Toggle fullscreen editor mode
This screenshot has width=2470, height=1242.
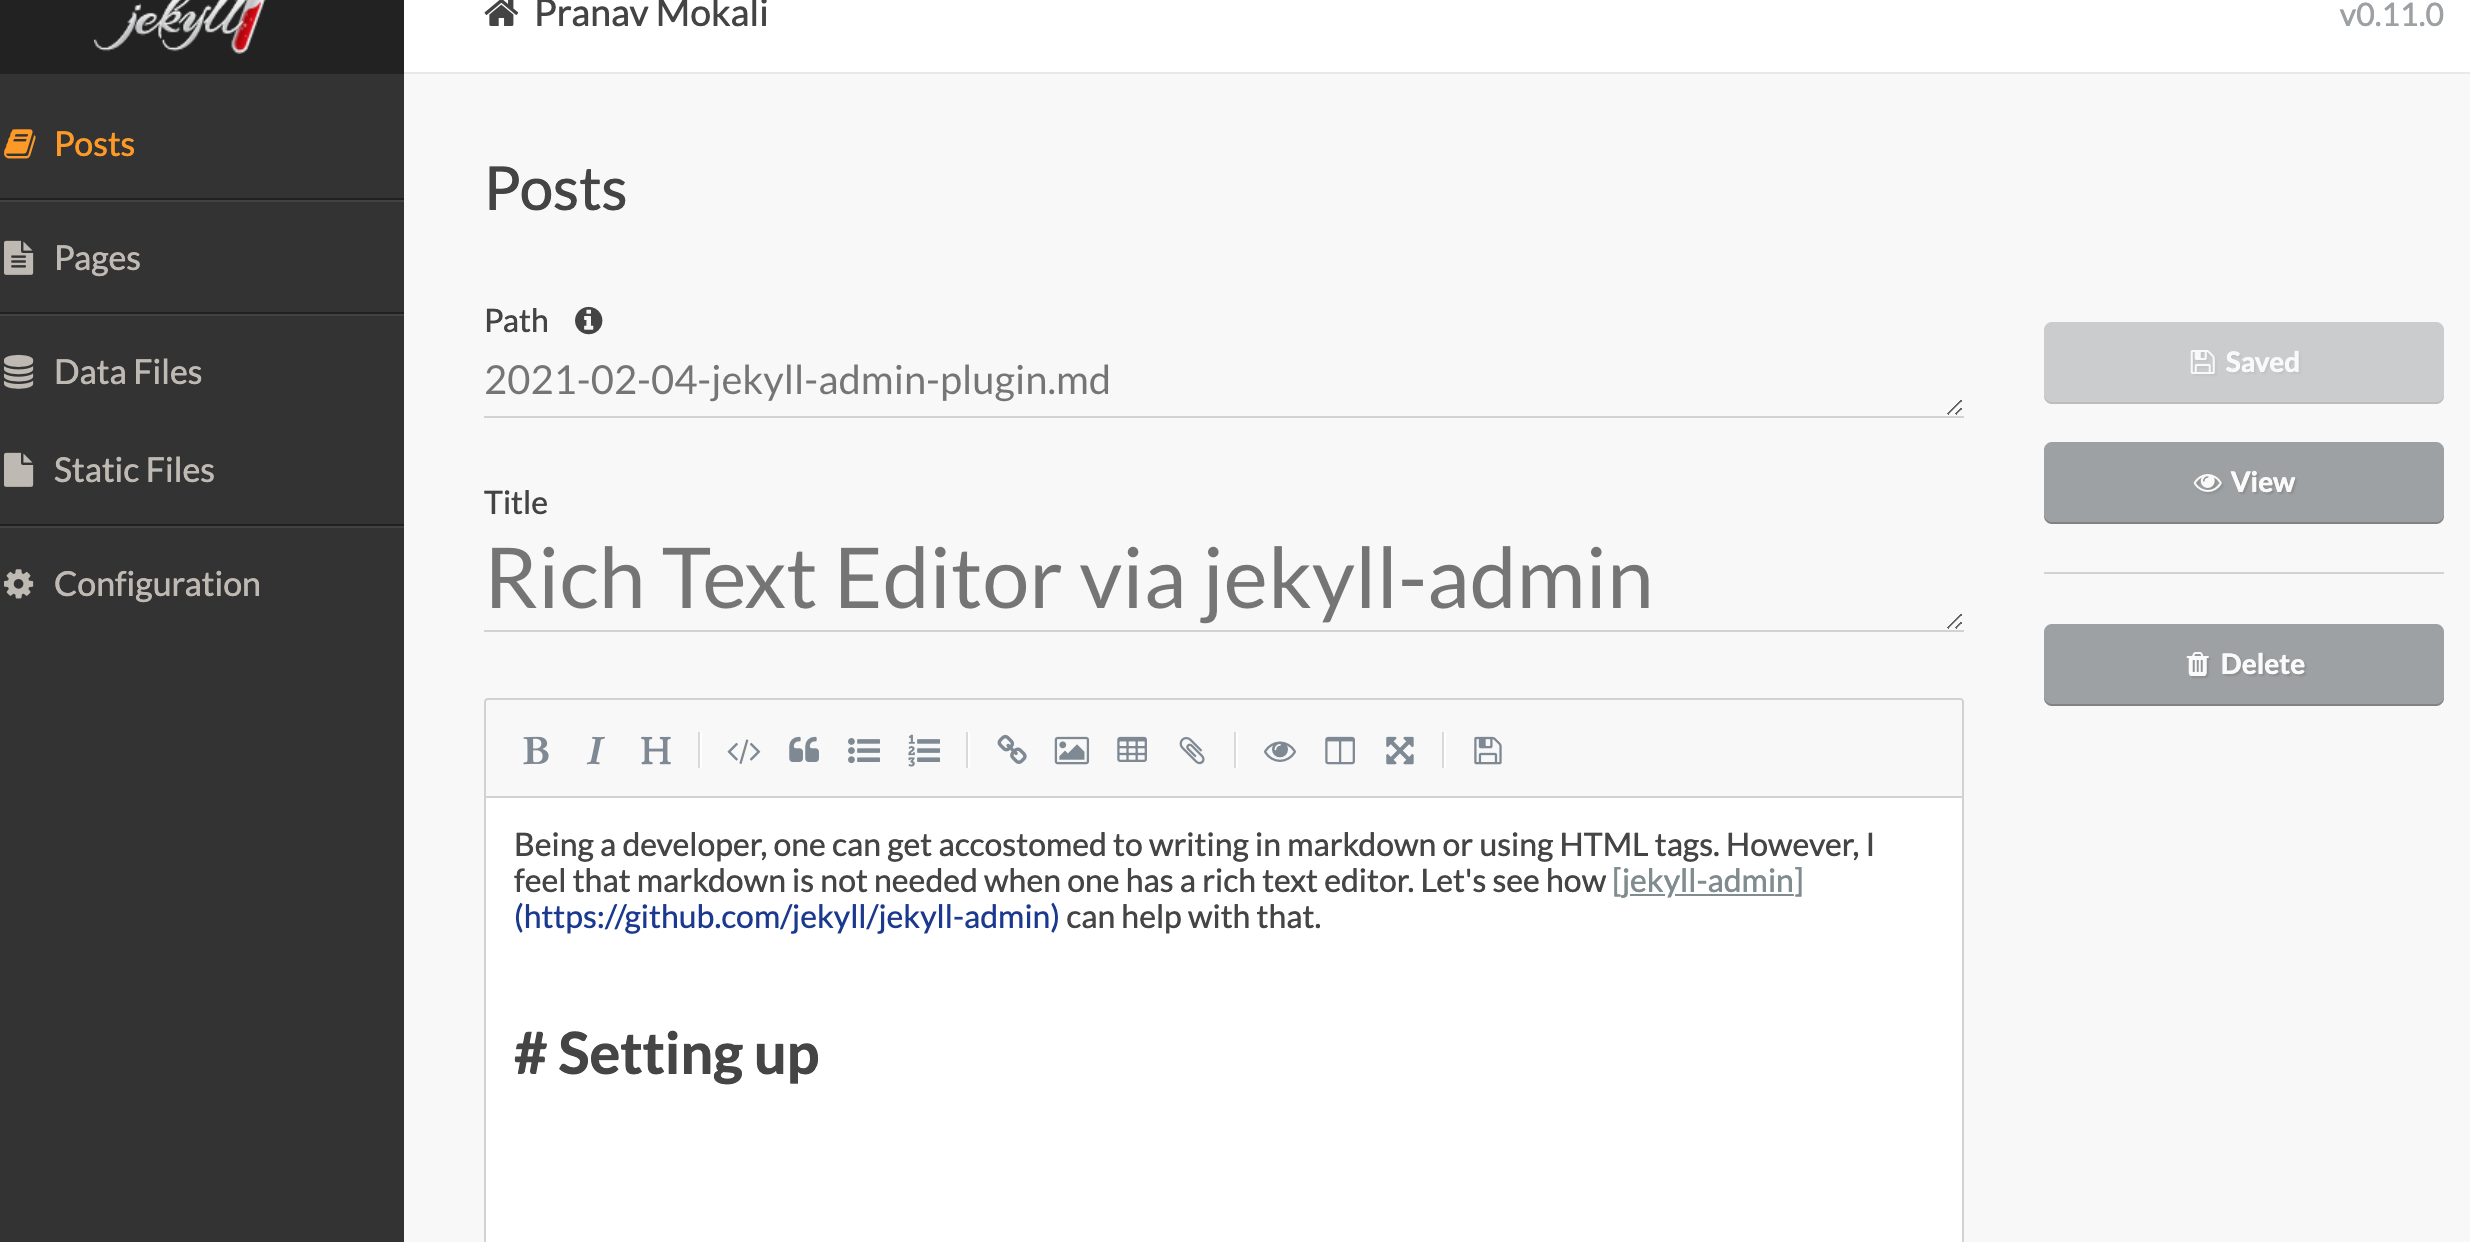point(1400,751)
